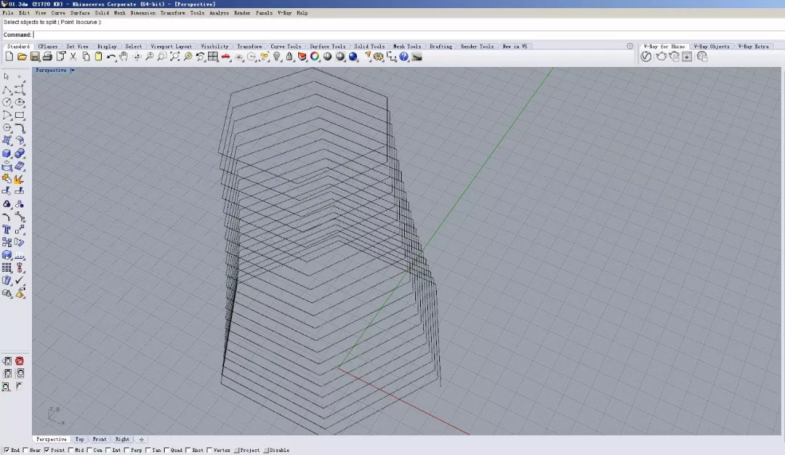785x455 pixels.
Task: Add a new viewport tab
Action: 141,439
